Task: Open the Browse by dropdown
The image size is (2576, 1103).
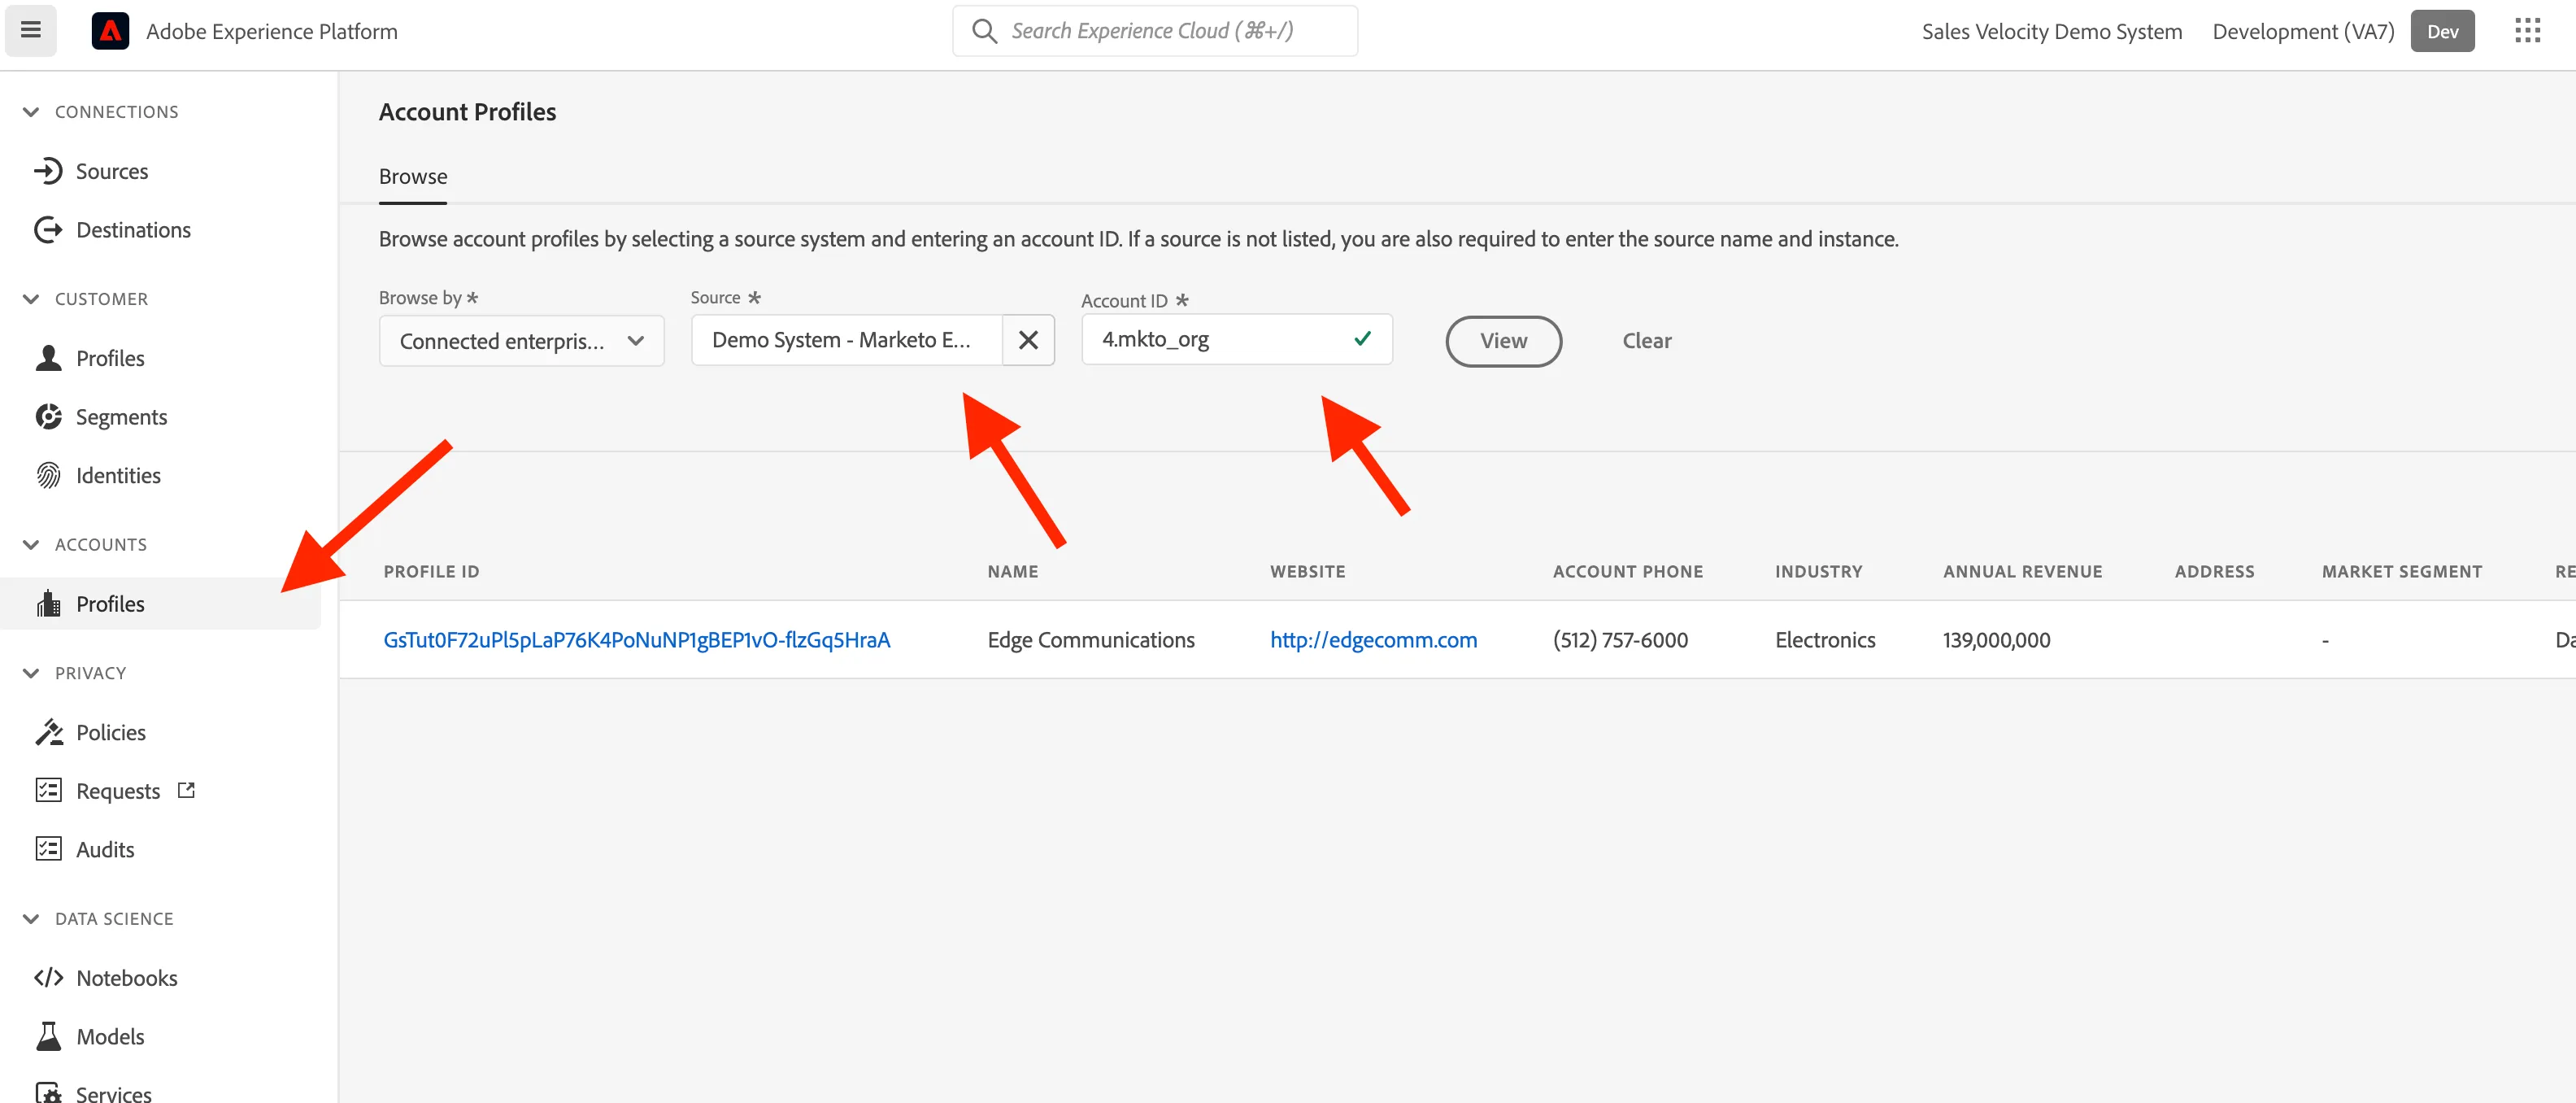Action: pyautogui.click(x=521, y=341)
